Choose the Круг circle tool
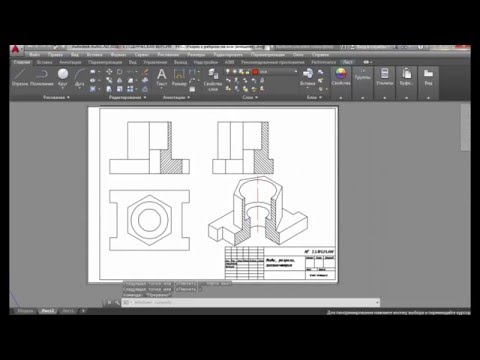The width and height of the screenshot is (480, 360). tap(63, 77)
